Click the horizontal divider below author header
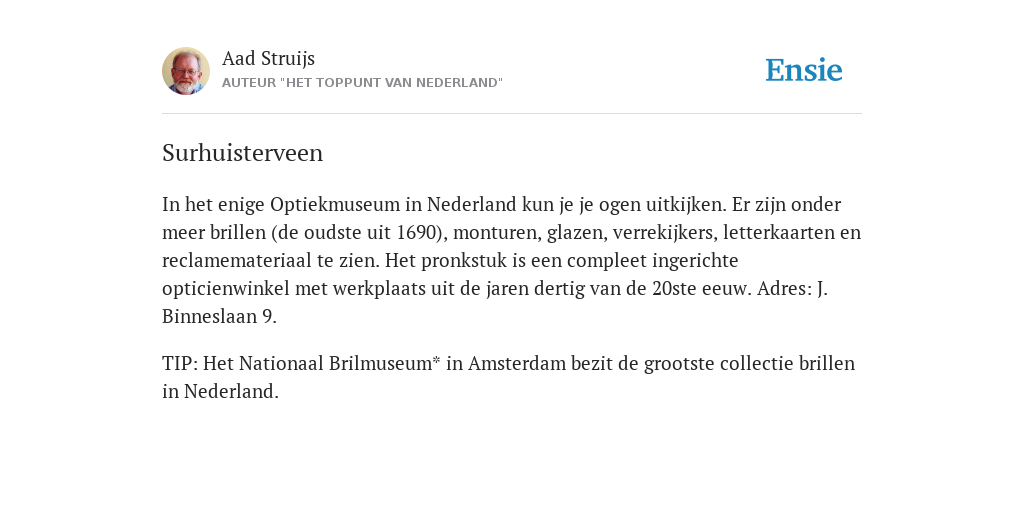This screenshot has height=512, width=1024. click(512, 114)
